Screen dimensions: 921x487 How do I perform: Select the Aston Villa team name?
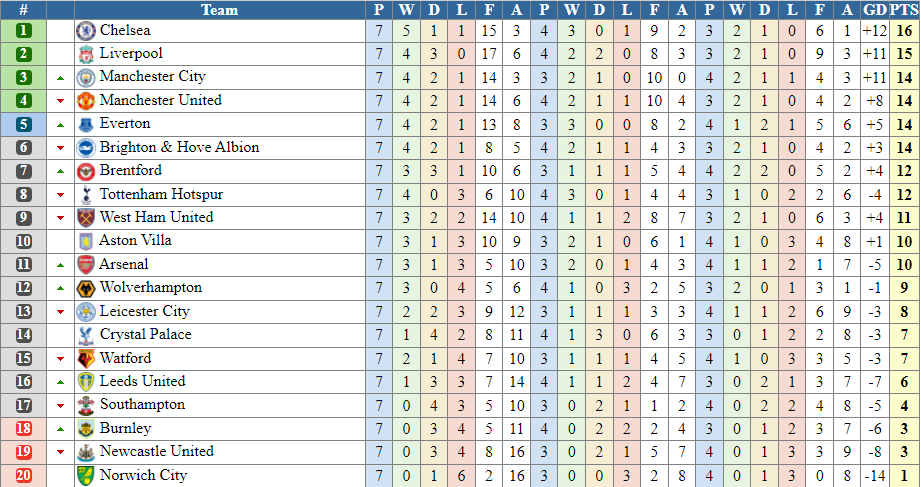point(135,240)
